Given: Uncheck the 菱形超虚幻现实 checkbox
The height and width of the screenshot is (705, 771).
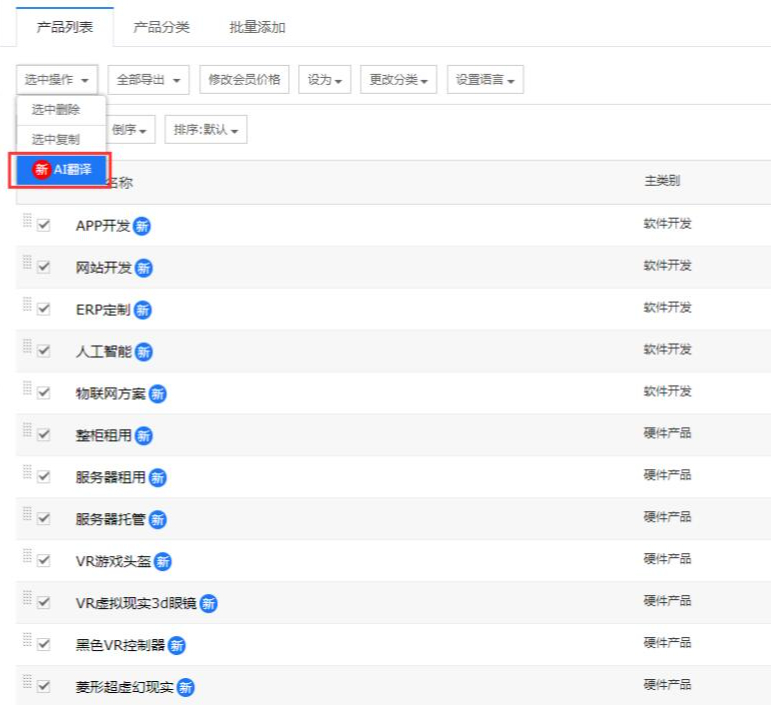Looking at the screenshot, I should click(44, 686).
